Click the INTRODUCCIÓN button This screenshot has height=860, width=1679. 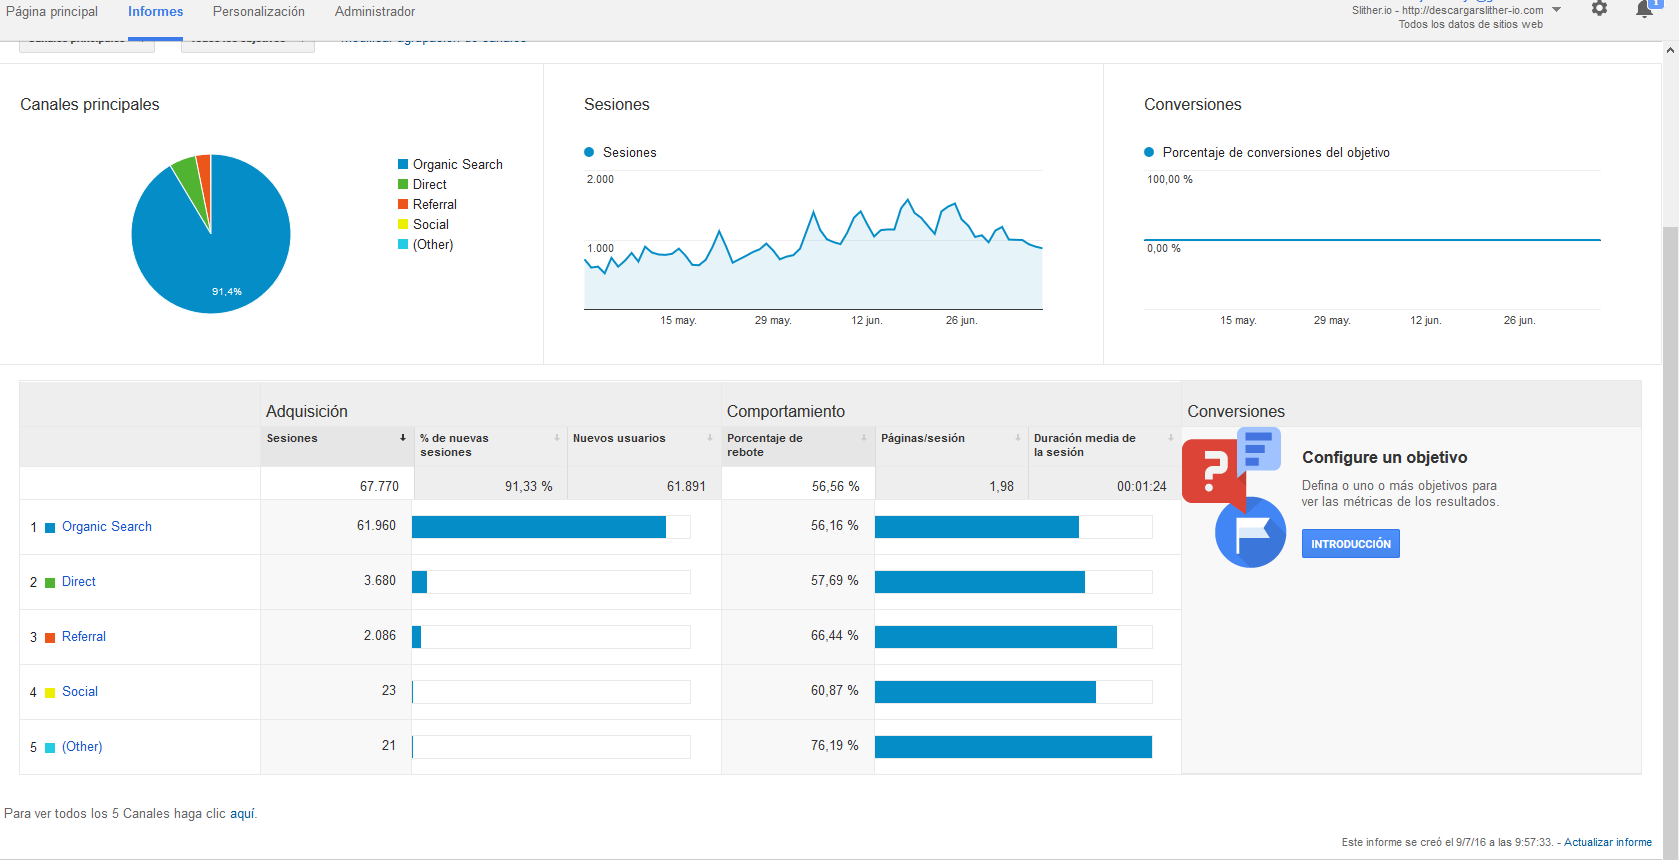pyautogui.click(x=1351, y=544)
